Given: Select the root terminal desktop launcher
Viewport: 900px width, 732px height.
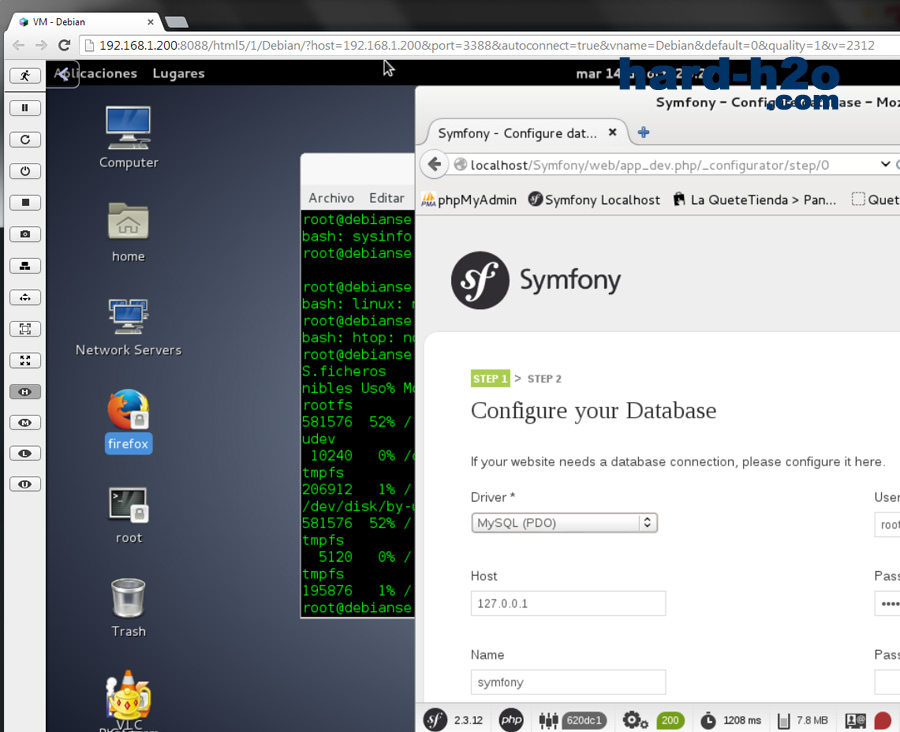Looking at the screenshot, I should click(129, 516).
